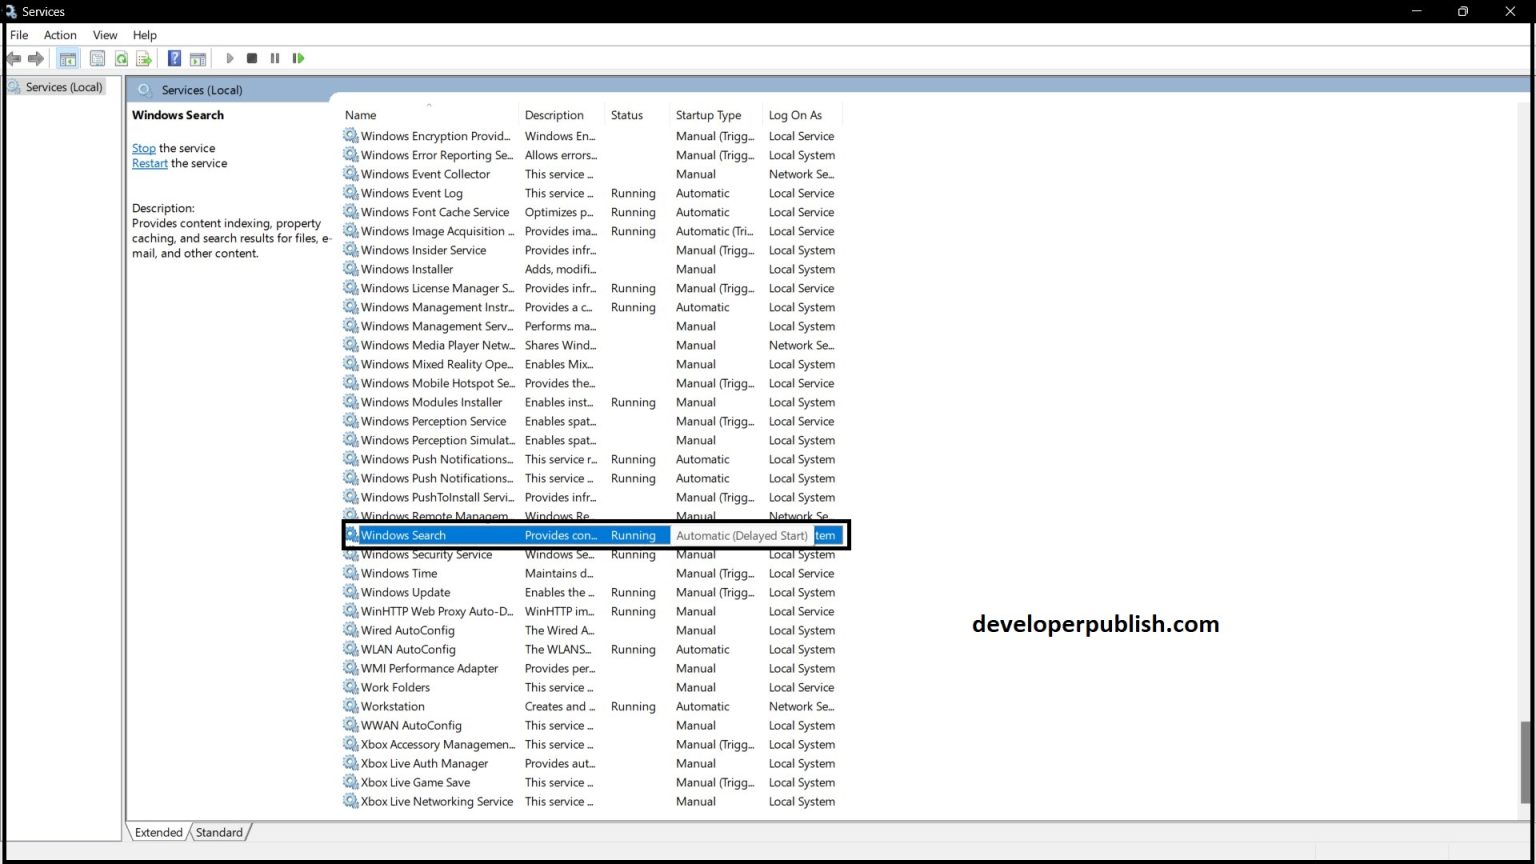Screen dimensions: 1536x864
Task: Click the Restart link for Windows Search
Action: (x=149, y=163)
